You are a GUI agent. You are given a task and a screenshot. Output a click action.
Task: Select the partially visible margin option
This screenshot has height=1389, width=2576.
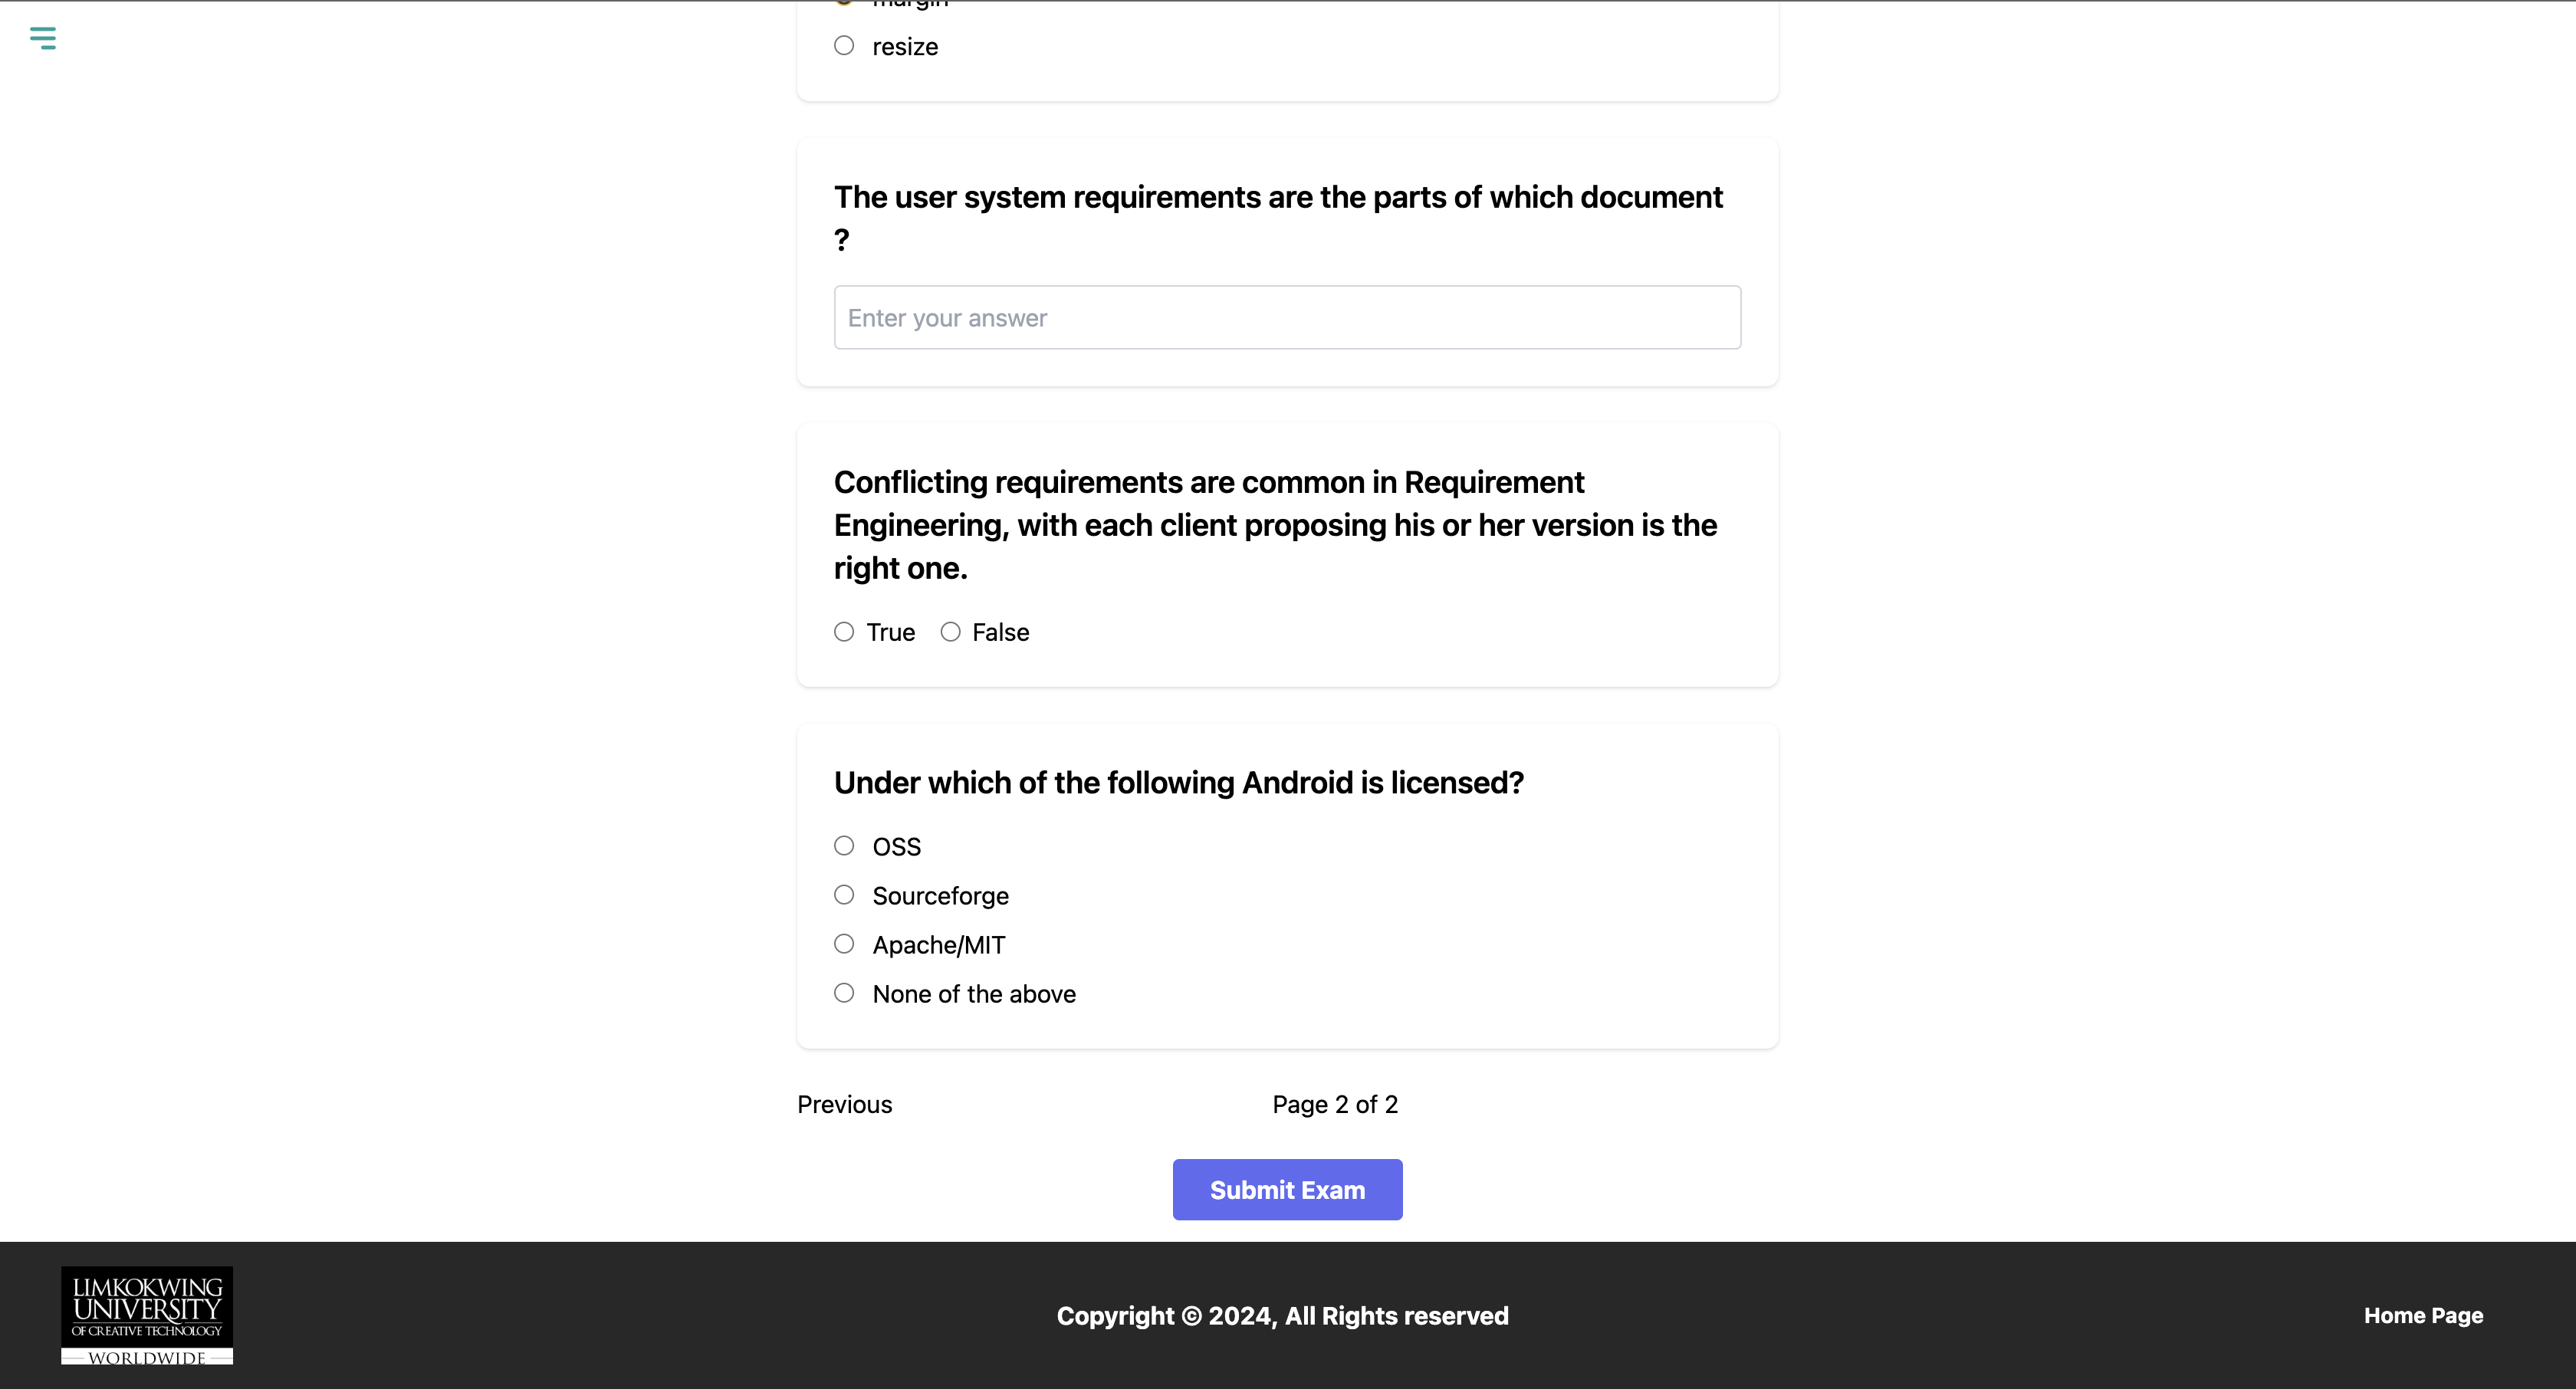[844, 3]
